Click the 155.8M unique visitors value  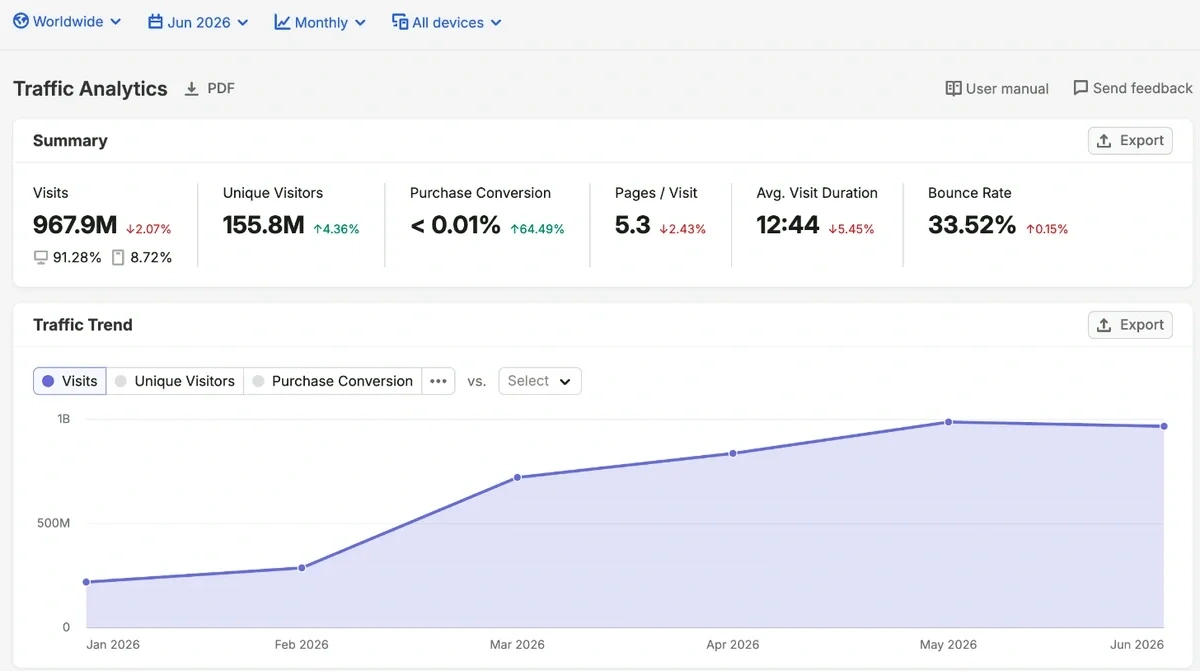(x=264, y=225)
